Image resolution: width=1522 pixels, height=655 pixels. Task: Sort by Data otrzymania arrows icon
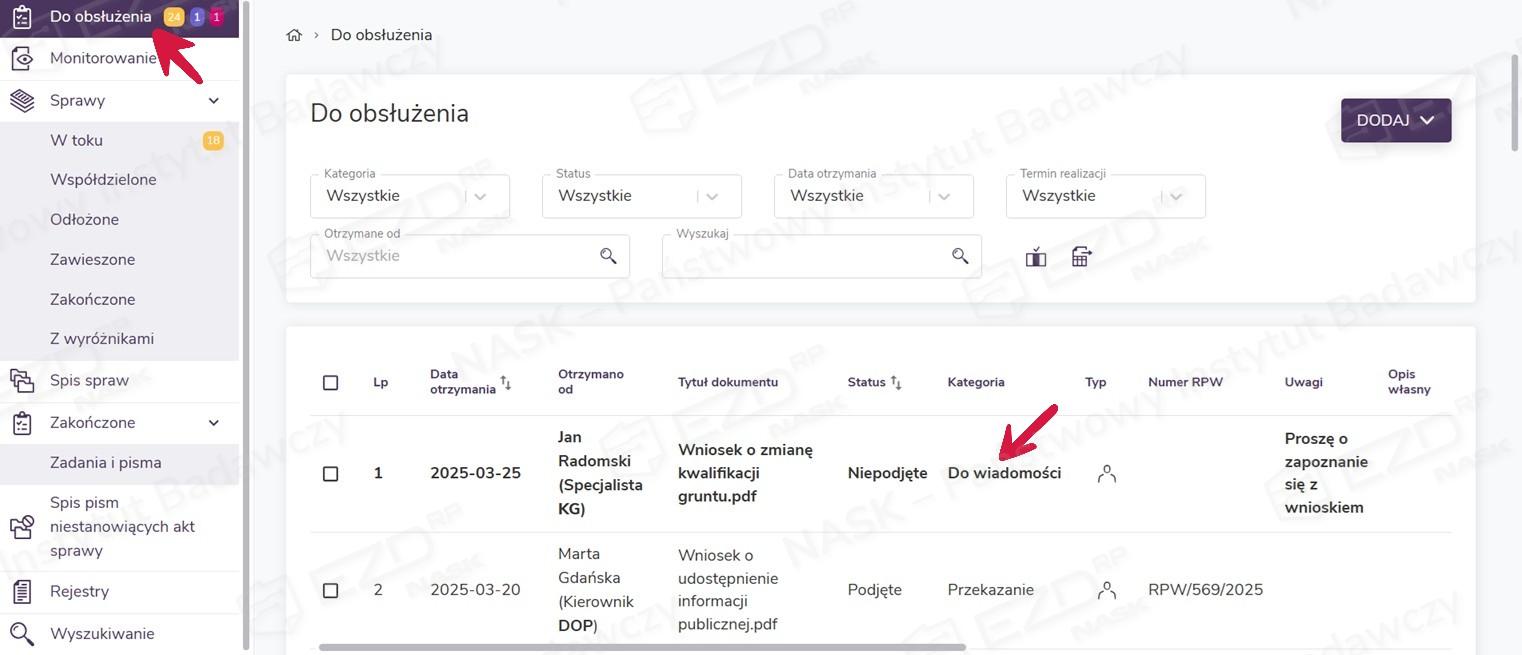click(506, 383)
